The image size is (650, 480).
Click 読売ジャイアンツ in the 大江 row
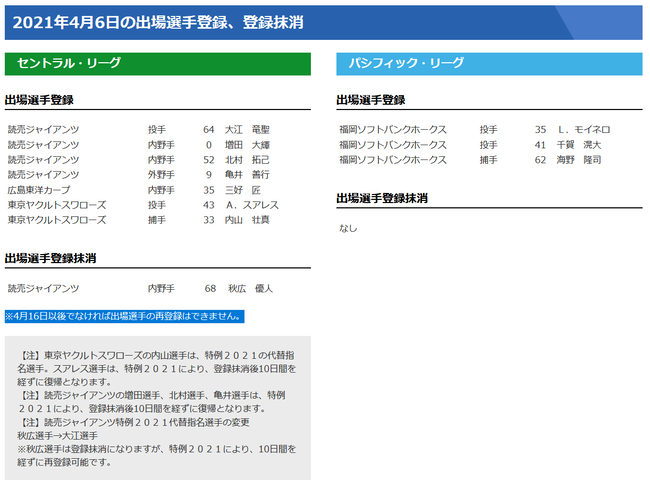click(x=44, y=130)
